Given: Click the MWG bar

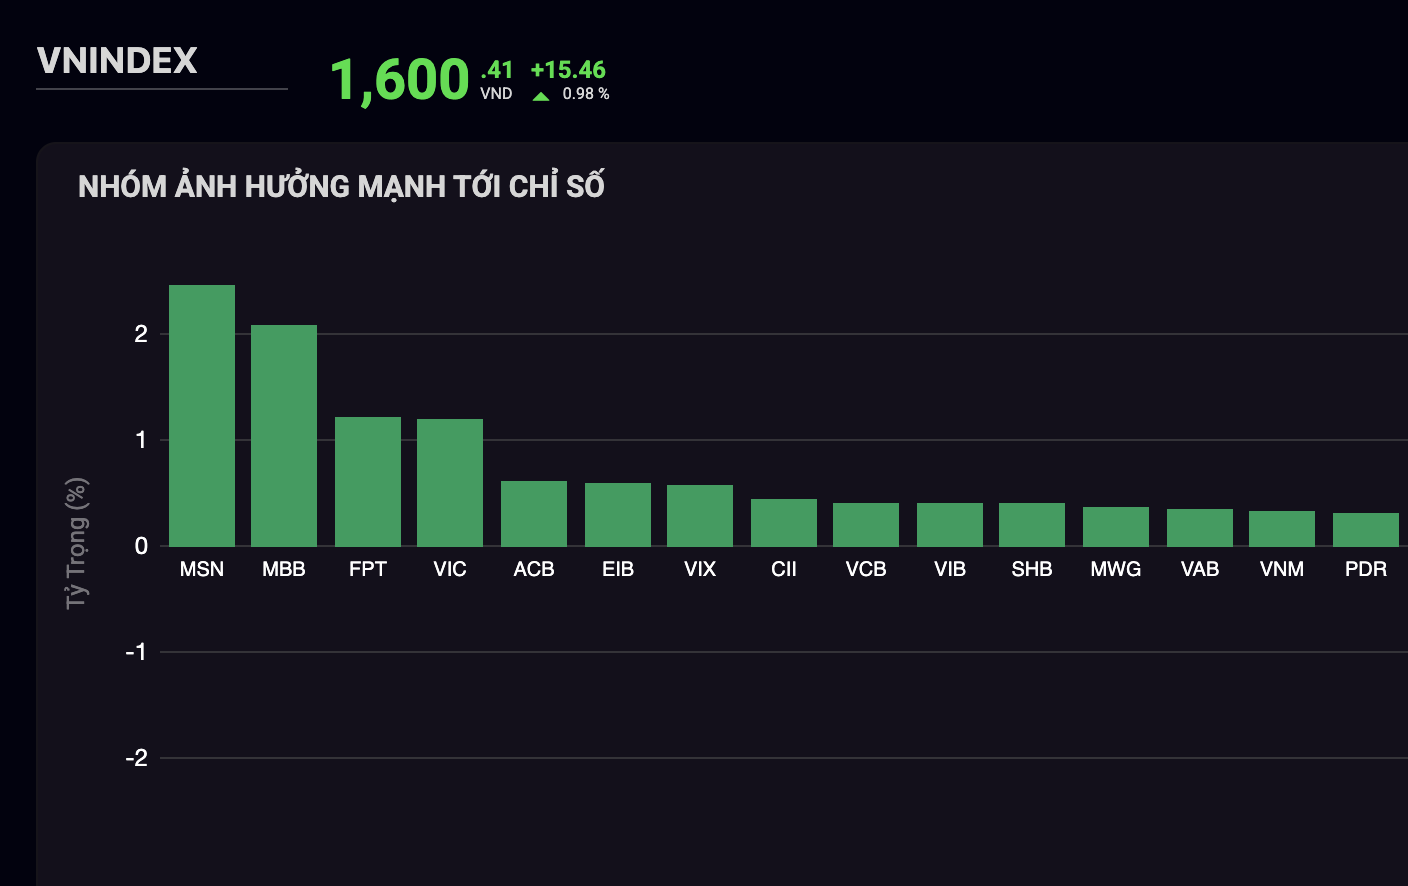Looking at the screenshot, I should pyautogui.click(x=1116, y=527).
